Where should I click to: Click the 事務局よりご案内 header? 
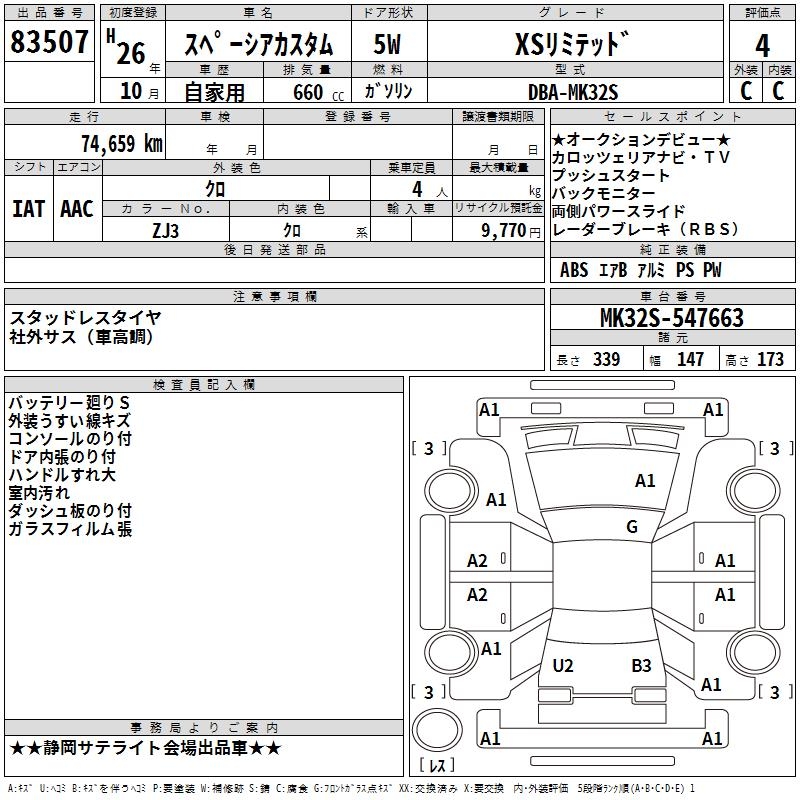(204, 728)
